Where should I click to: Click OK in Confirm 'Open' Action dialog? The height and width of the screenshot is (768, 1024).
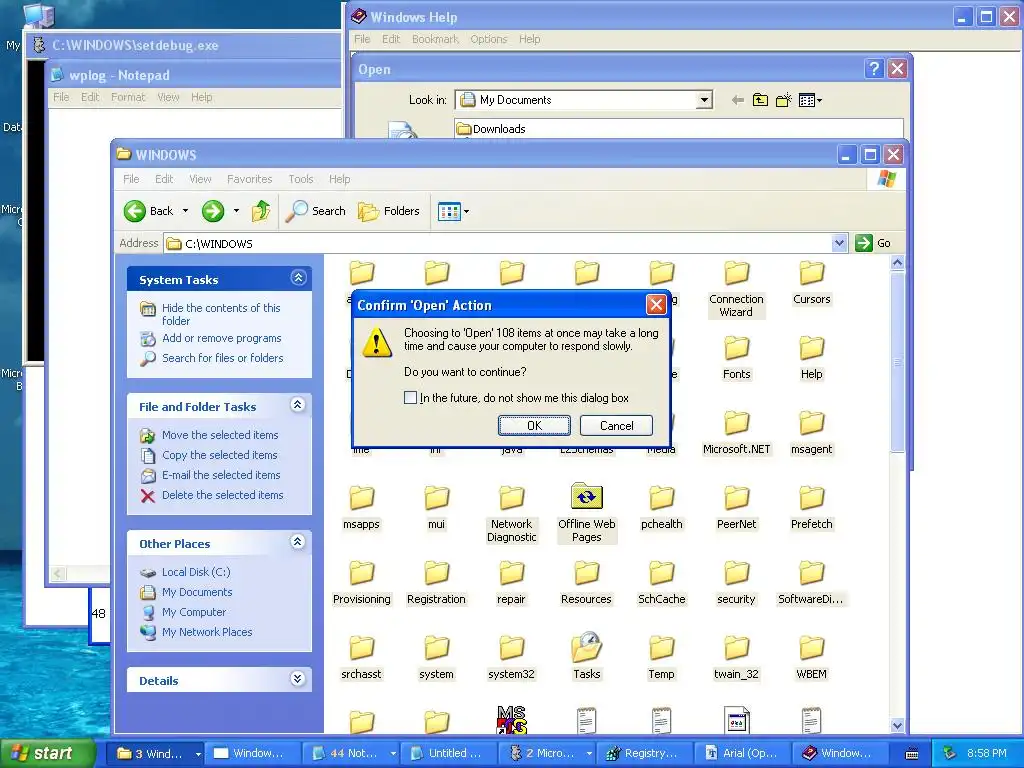click(x=534, y=426)
